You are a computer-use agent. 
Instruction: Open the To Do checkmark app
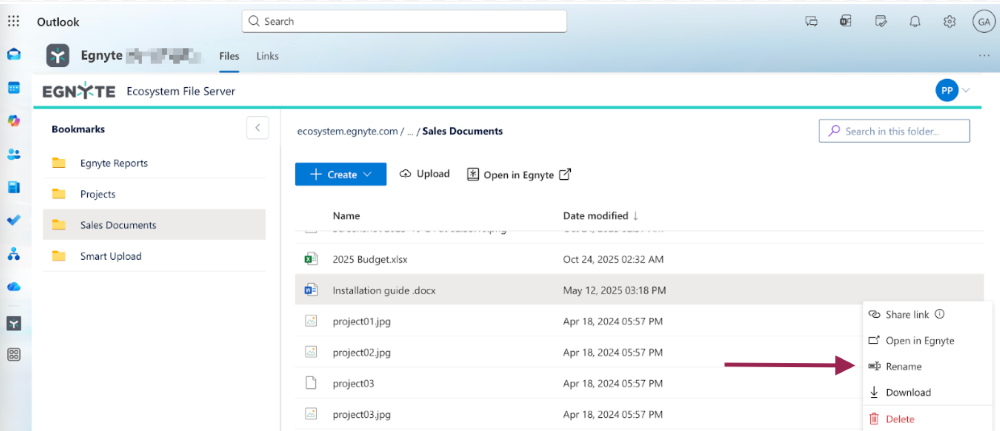pos(14,220)
